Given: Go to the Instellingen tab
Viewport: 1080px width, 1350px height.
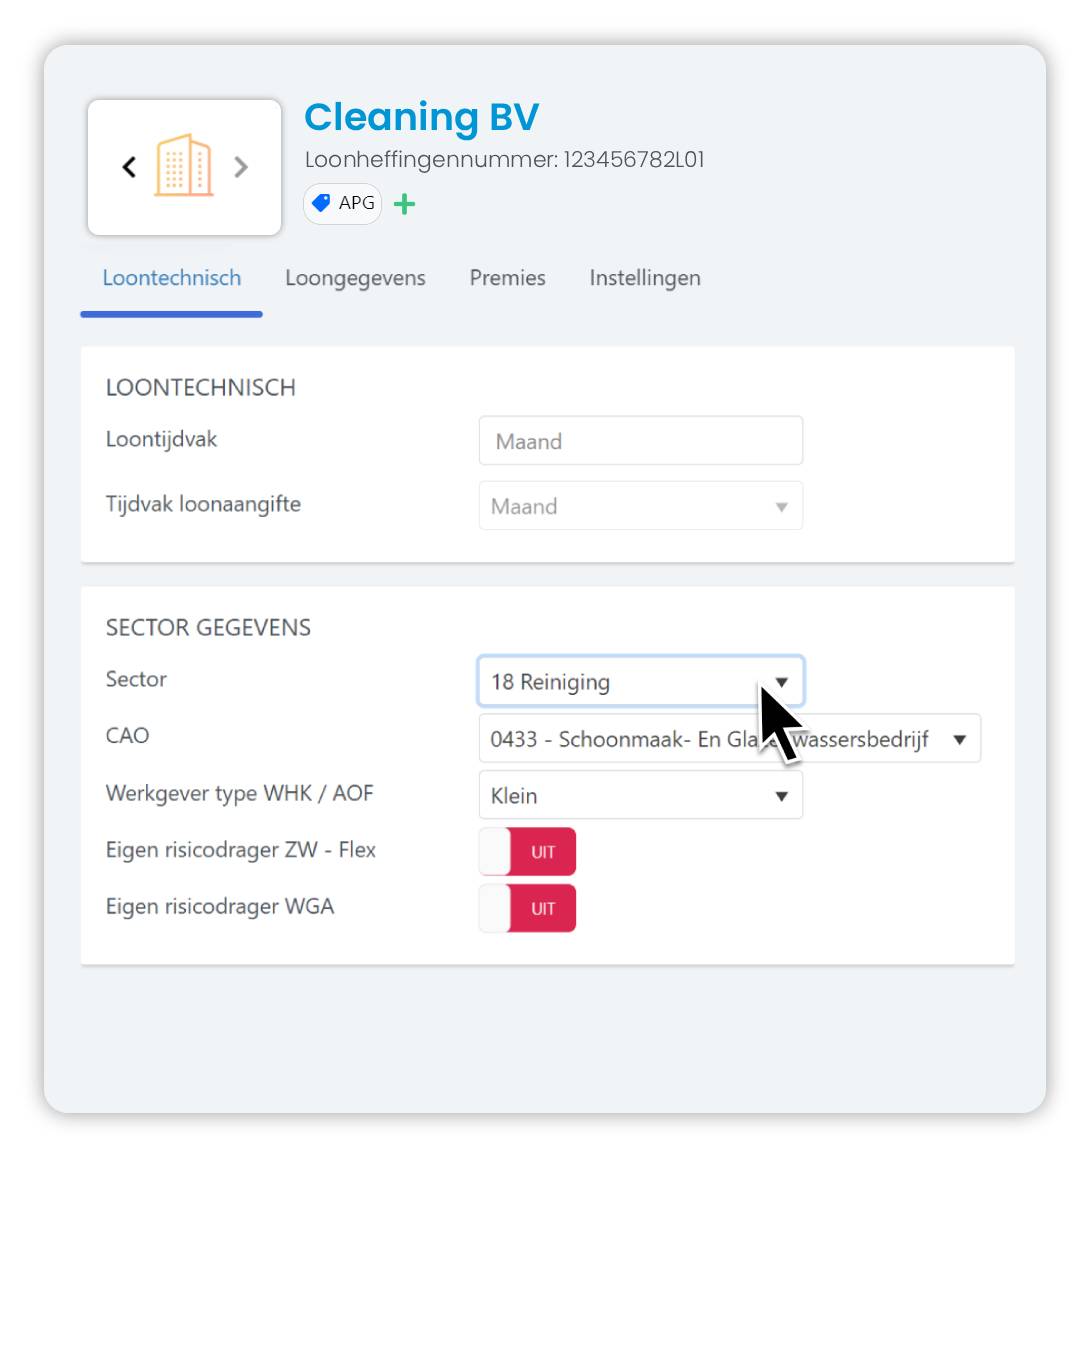Looking at the screenshot, I should 644,278.
